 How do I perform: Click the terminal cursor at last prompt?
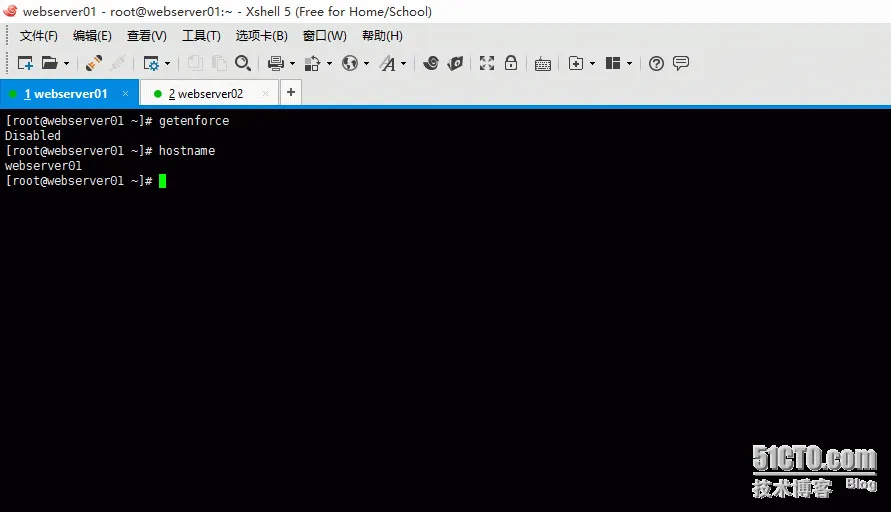(163, 181)
